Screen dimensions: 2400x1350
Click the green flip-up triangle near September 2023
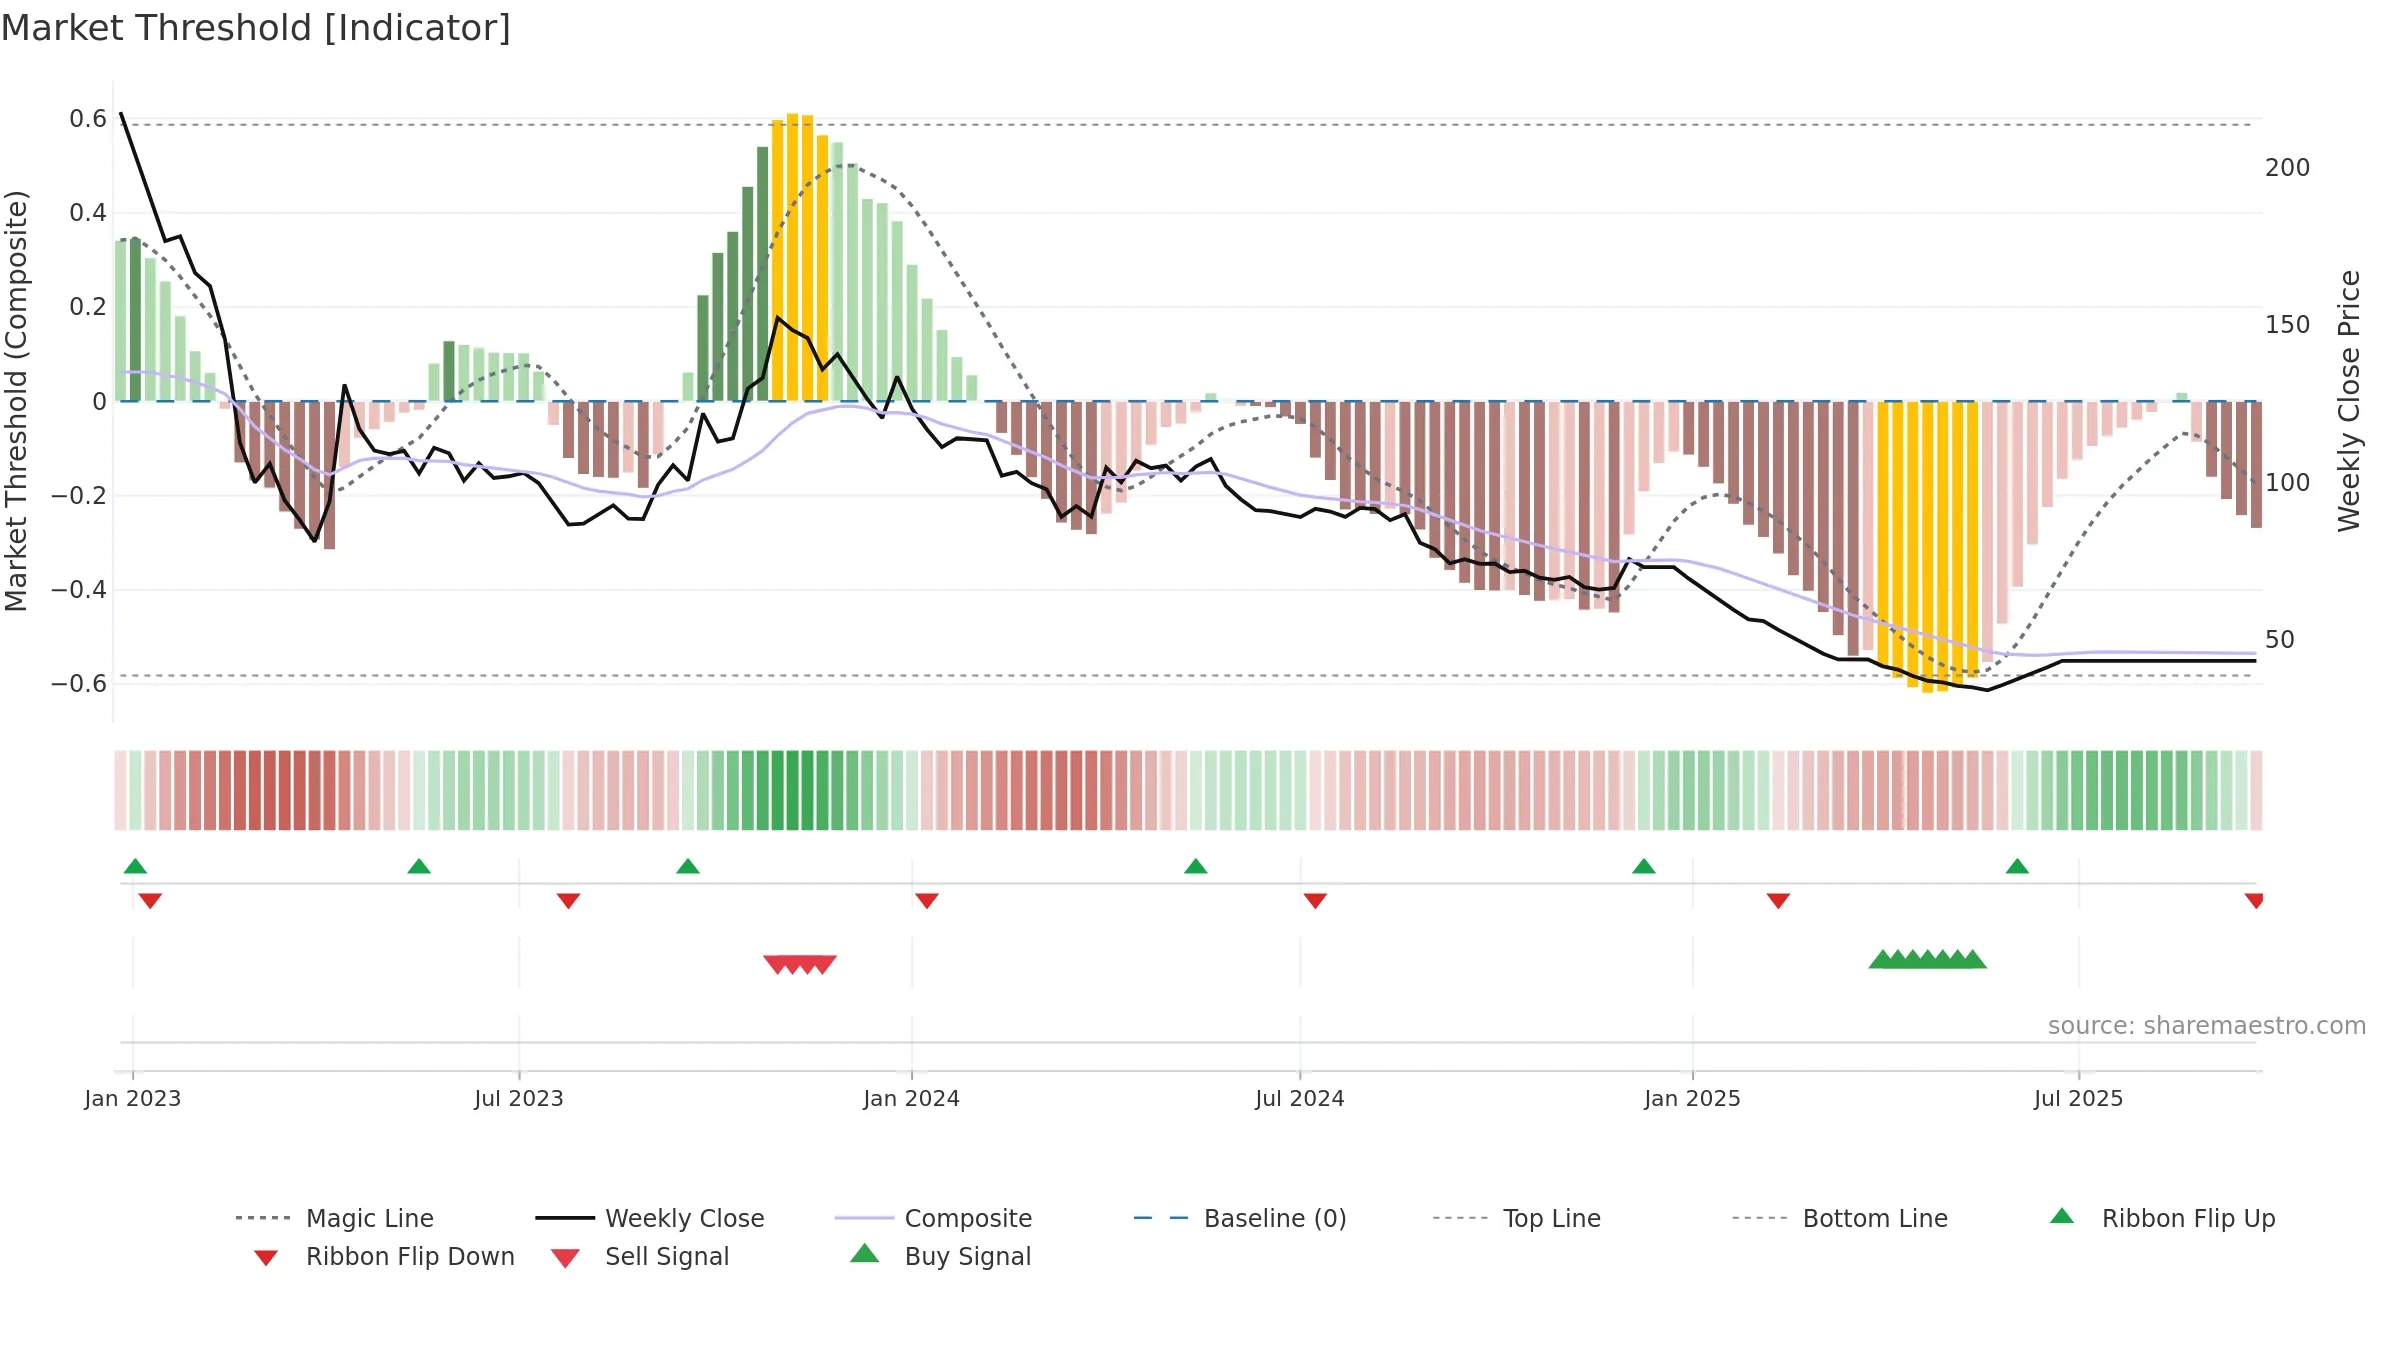tap(688, 866)
